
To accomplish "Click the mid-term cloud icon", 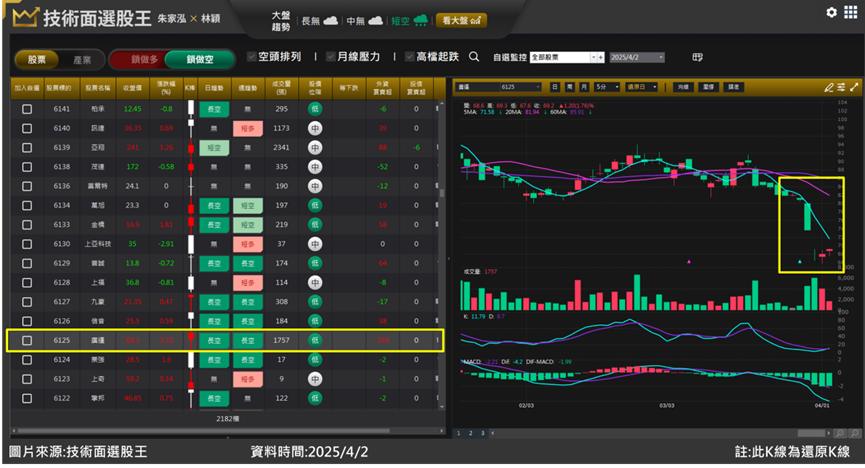I will point(375,20).
